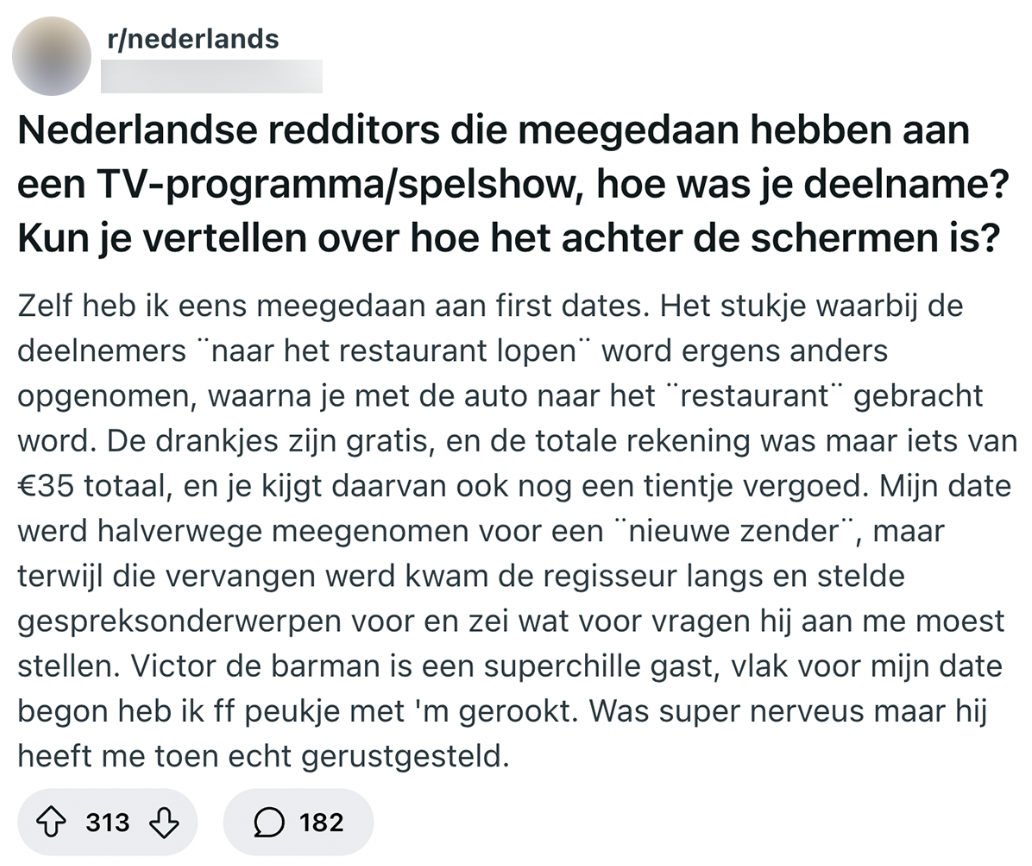Toggle your upvote on this post
This screenshot has width=1032, height=866.
tap(49, 822)
